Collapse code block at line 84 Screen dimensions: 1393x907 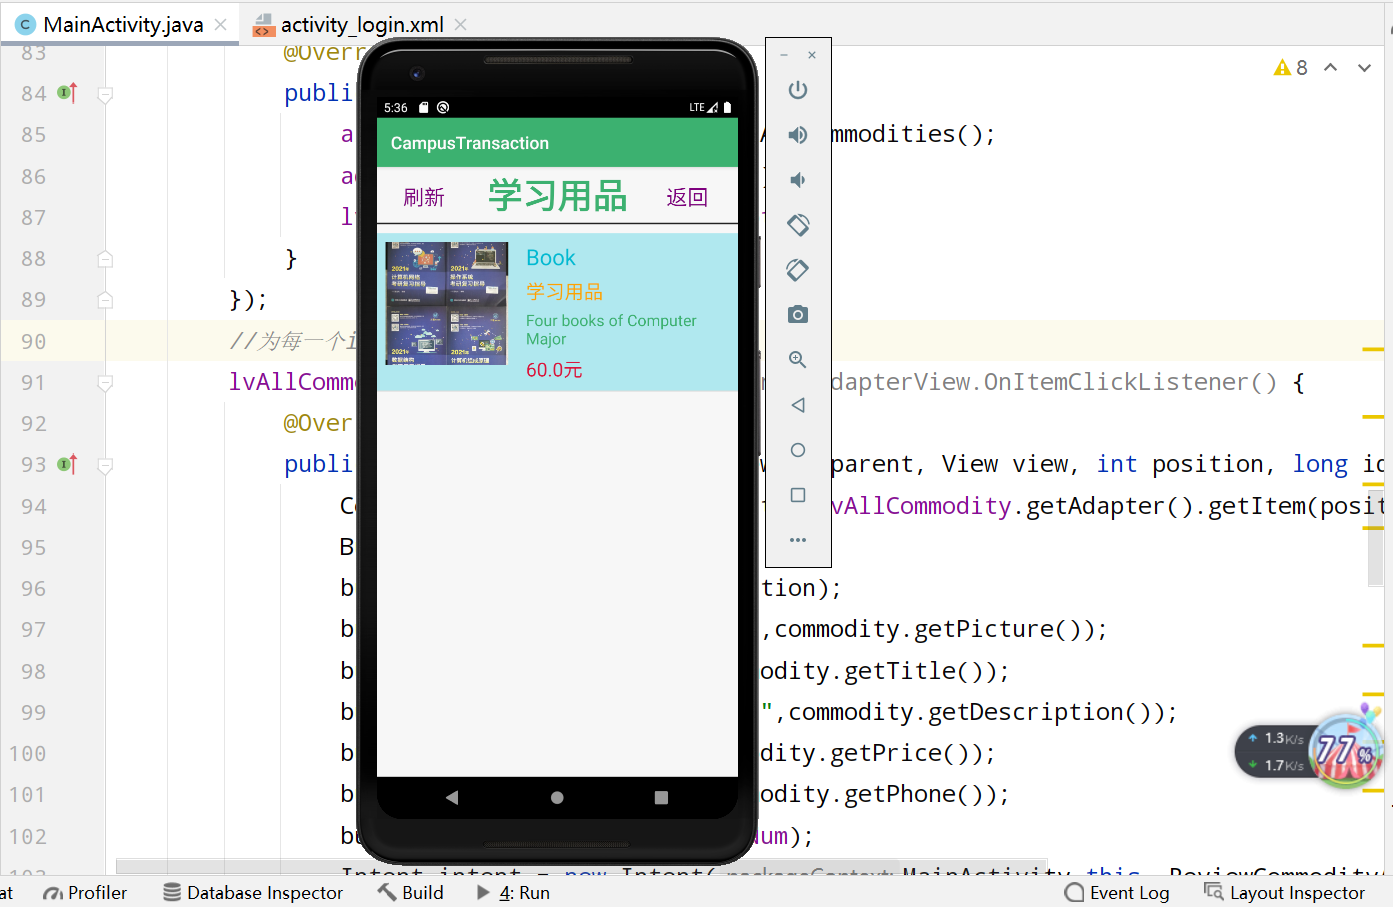click(105, 94)
